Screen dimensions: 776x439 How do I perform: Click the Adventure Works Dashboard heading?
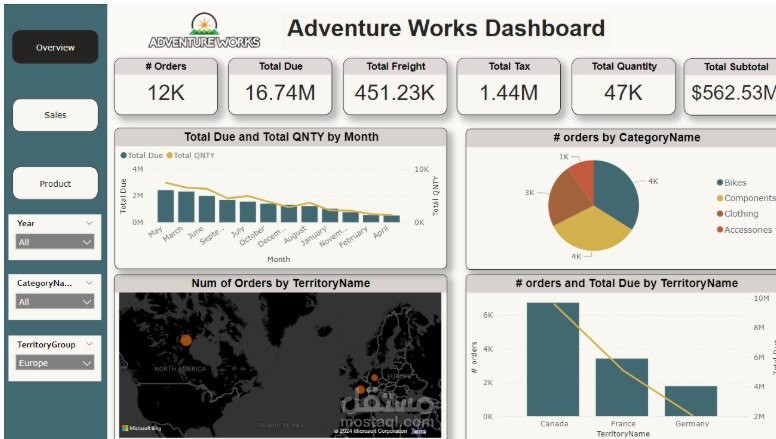pos(446,28)
